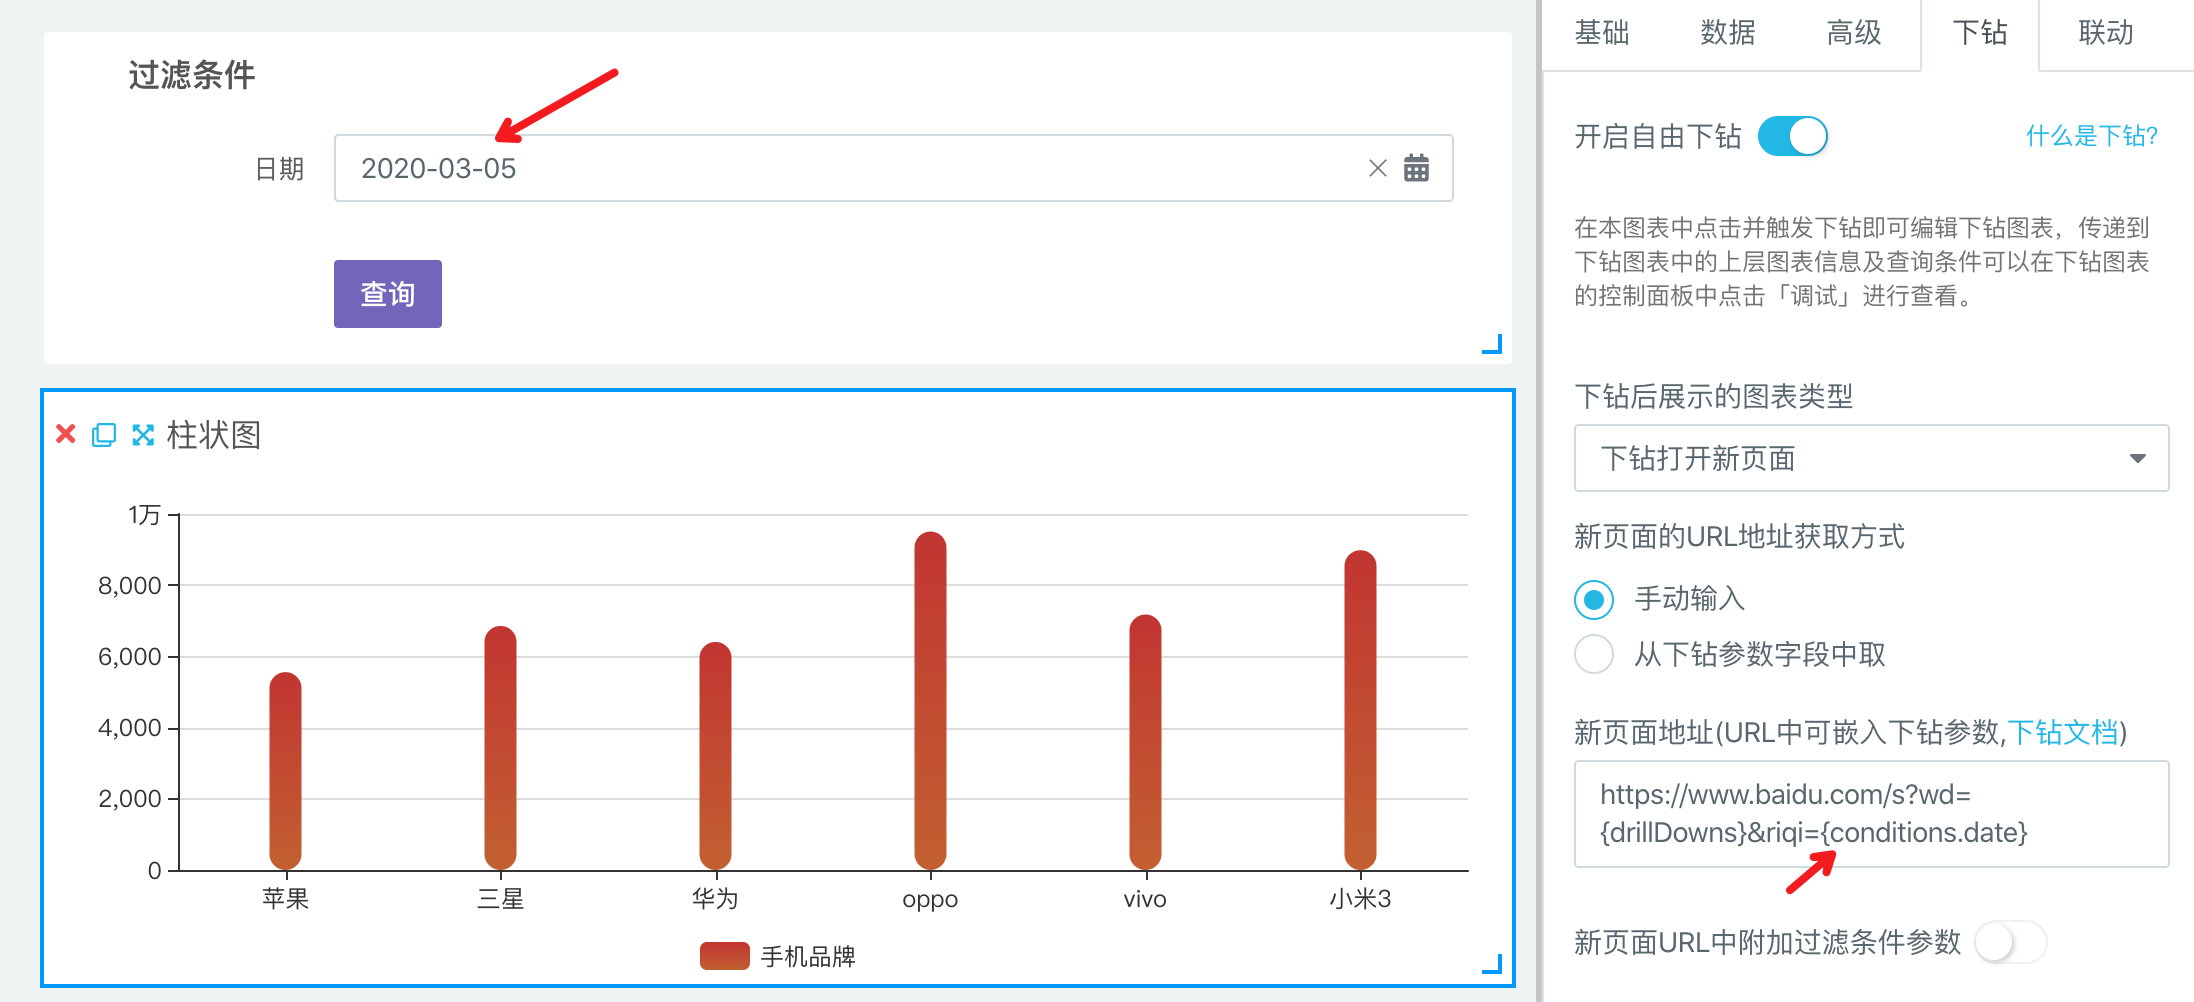The width and height of the screenshot is (2194, 1002).
Task: Click the date input field showing 2020-03-05
Action: pyautogui.click(x=893, y=168)
